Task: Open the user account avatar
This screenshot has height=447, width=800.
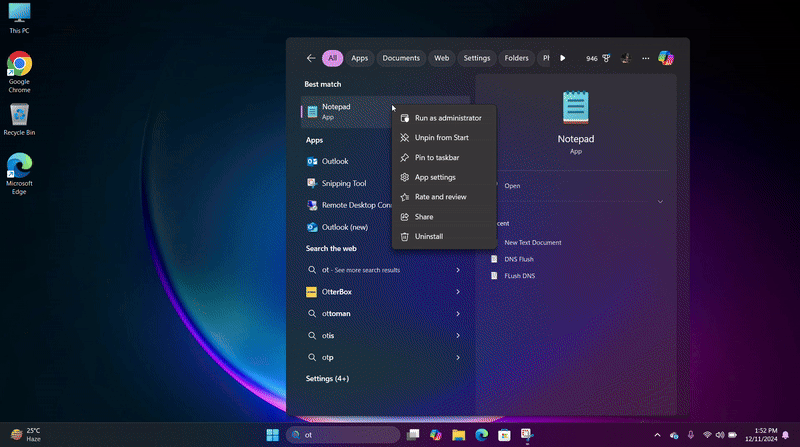Action: [x=626, y=58]
